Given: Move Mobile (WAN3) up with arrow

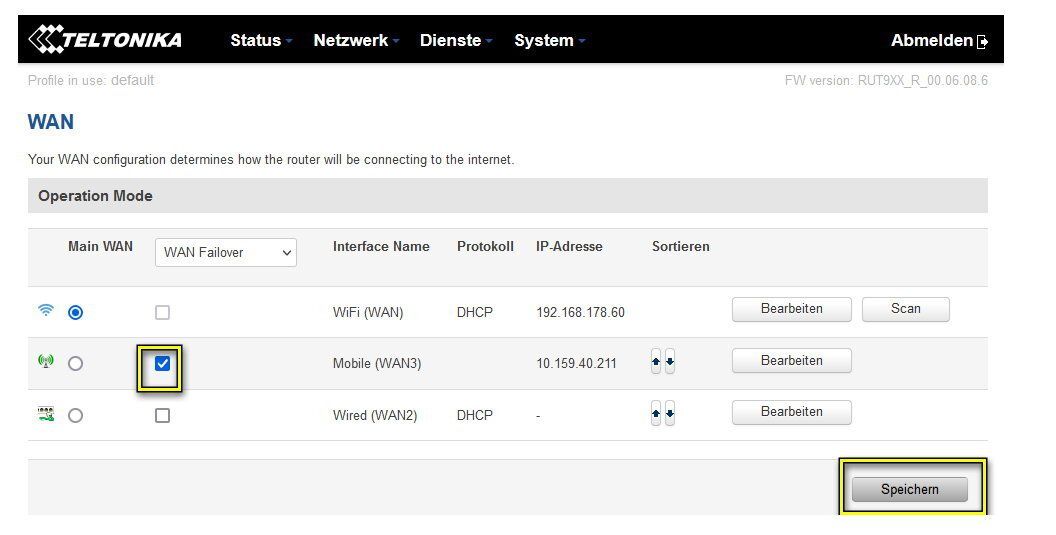Looking at the screenshot, I should click(x=656, y=363).
